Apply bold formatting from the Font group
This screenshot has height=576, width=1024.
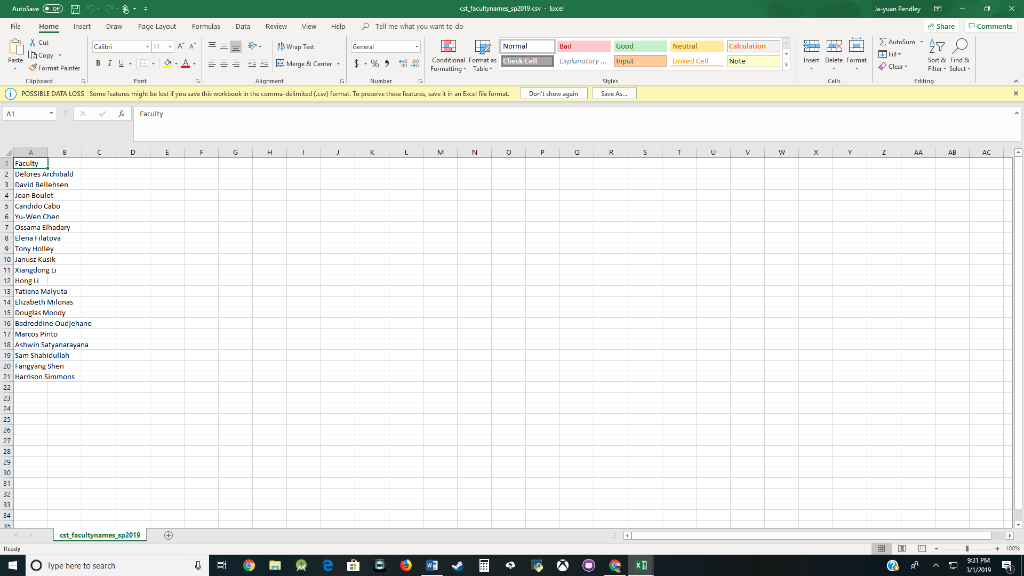pos(98,61)
